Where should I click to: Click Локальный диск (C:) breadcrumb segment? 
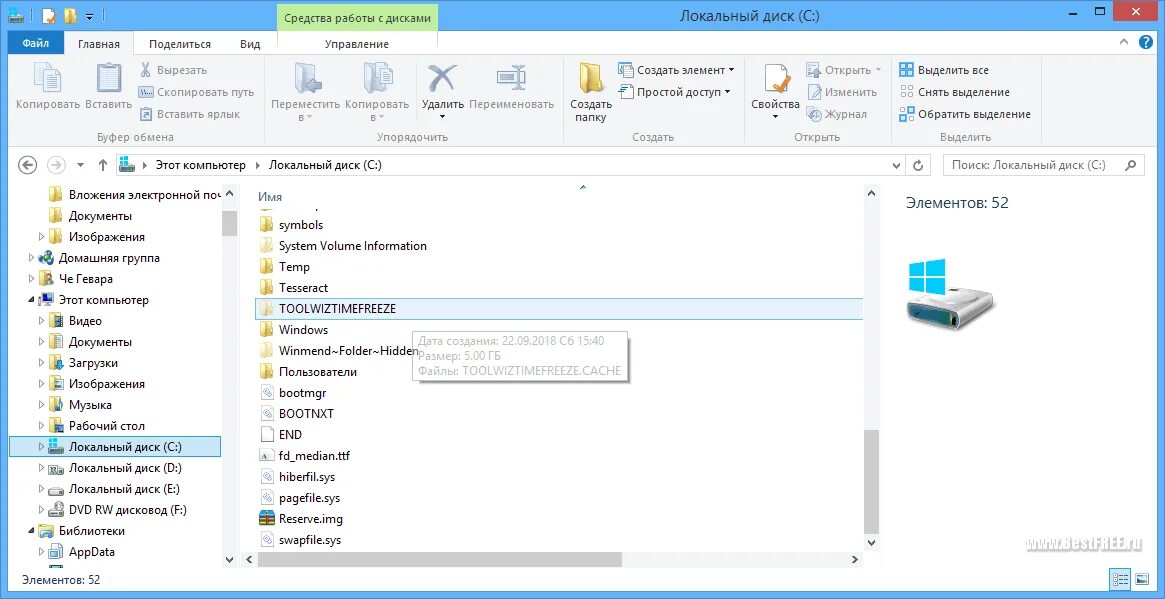click(325, 165)
